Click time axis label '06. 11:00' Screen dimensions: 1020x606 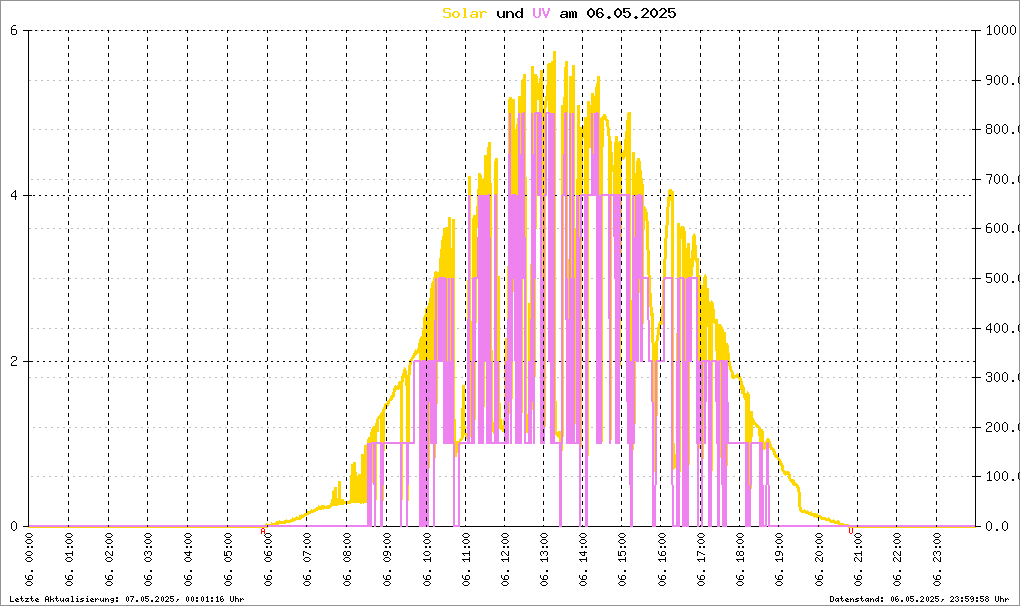coord(465,559)
